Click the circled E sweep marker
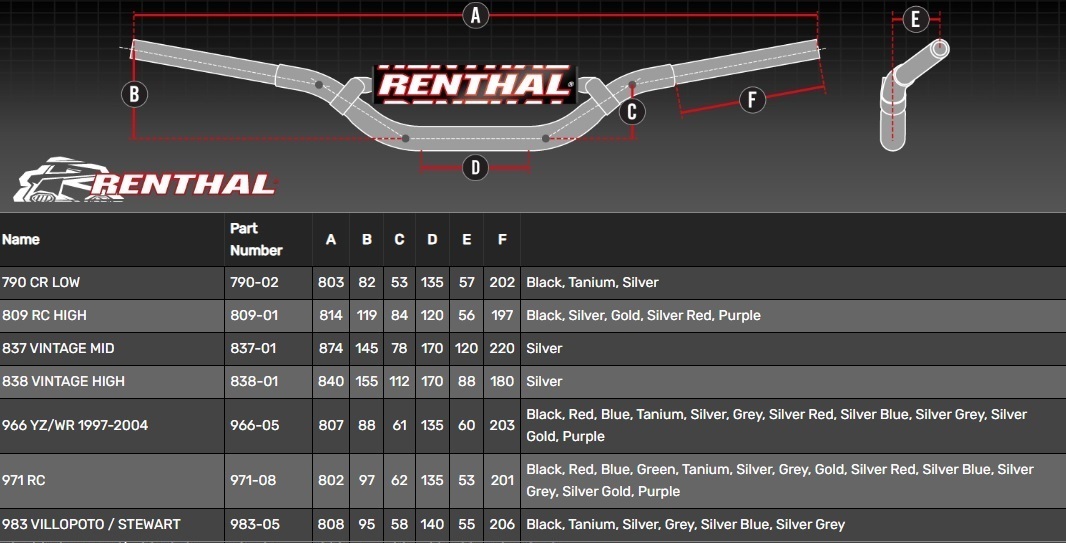The height and width of the screenshot is (543, 1066). point(915,19)
